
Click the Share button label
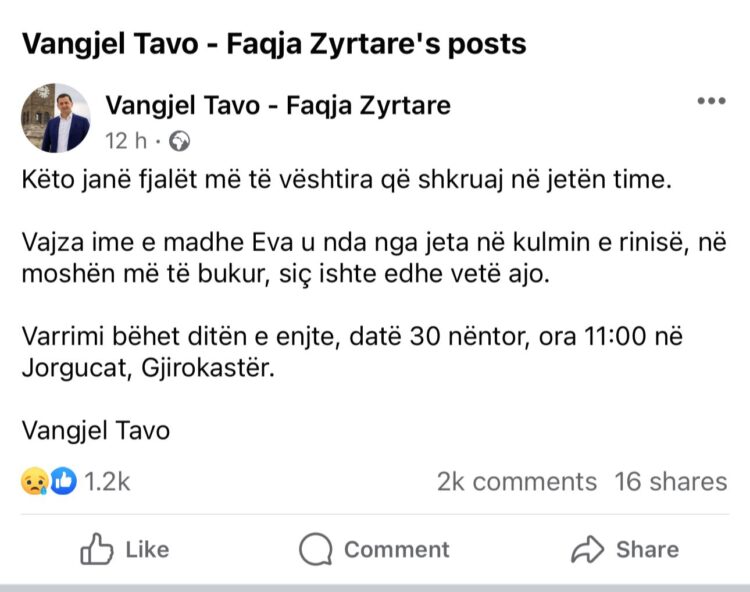point(648,549)
